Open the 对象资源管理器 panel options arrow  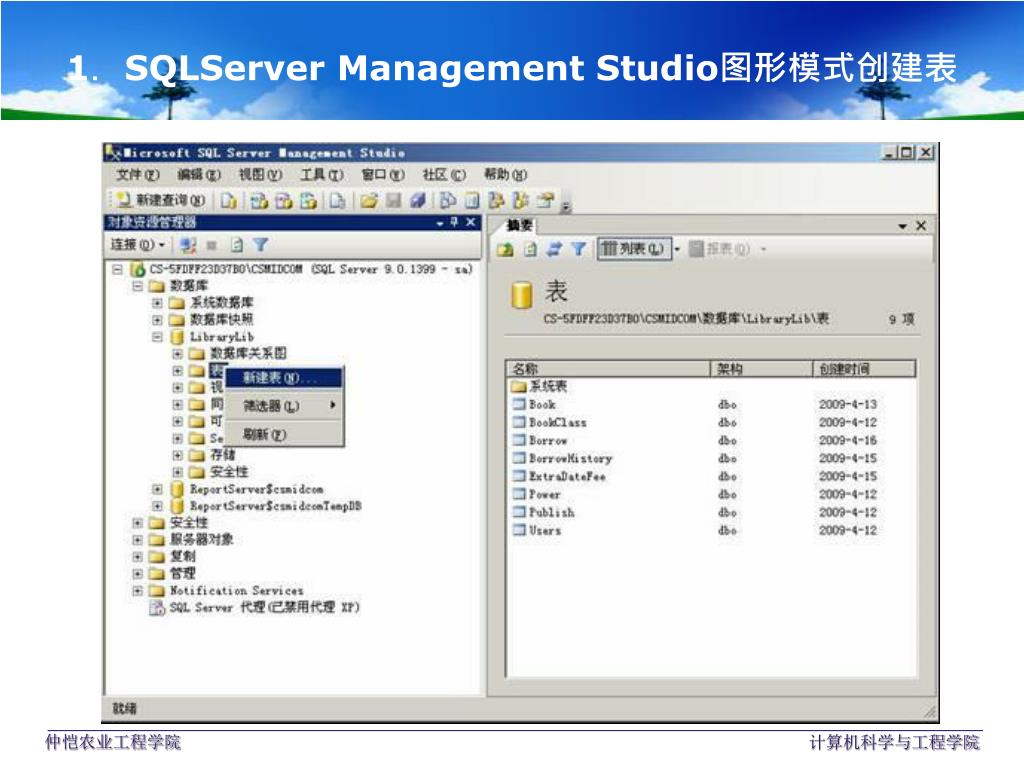coord(440,223)
